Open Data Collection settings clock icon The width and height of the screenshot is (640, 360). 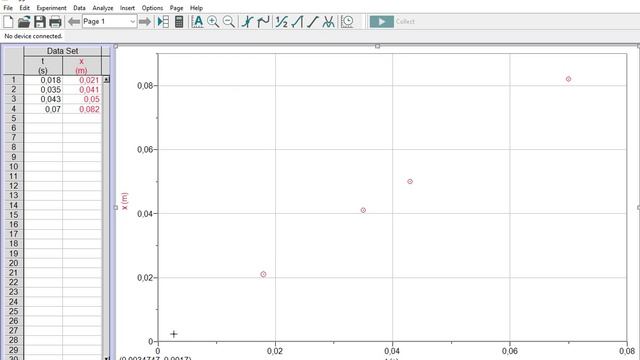pos(347,22)
